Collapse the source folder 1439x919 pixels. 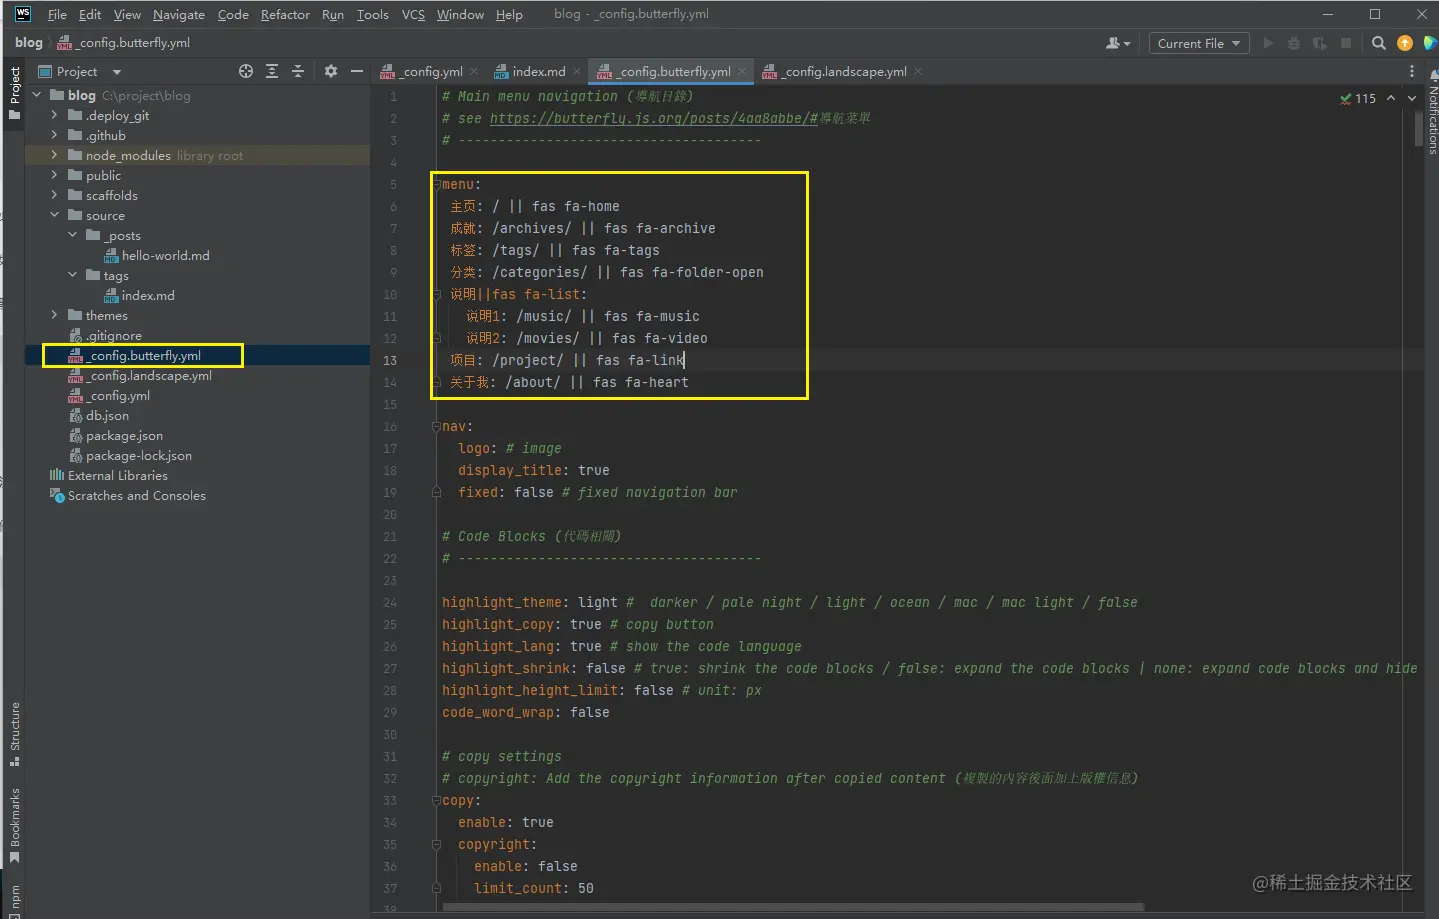click(55, 215)
